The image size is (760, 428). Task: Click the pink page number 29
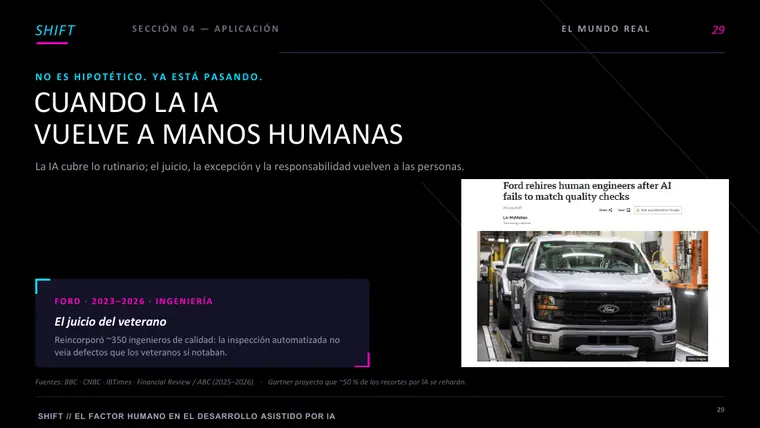(x=718, y=30)
